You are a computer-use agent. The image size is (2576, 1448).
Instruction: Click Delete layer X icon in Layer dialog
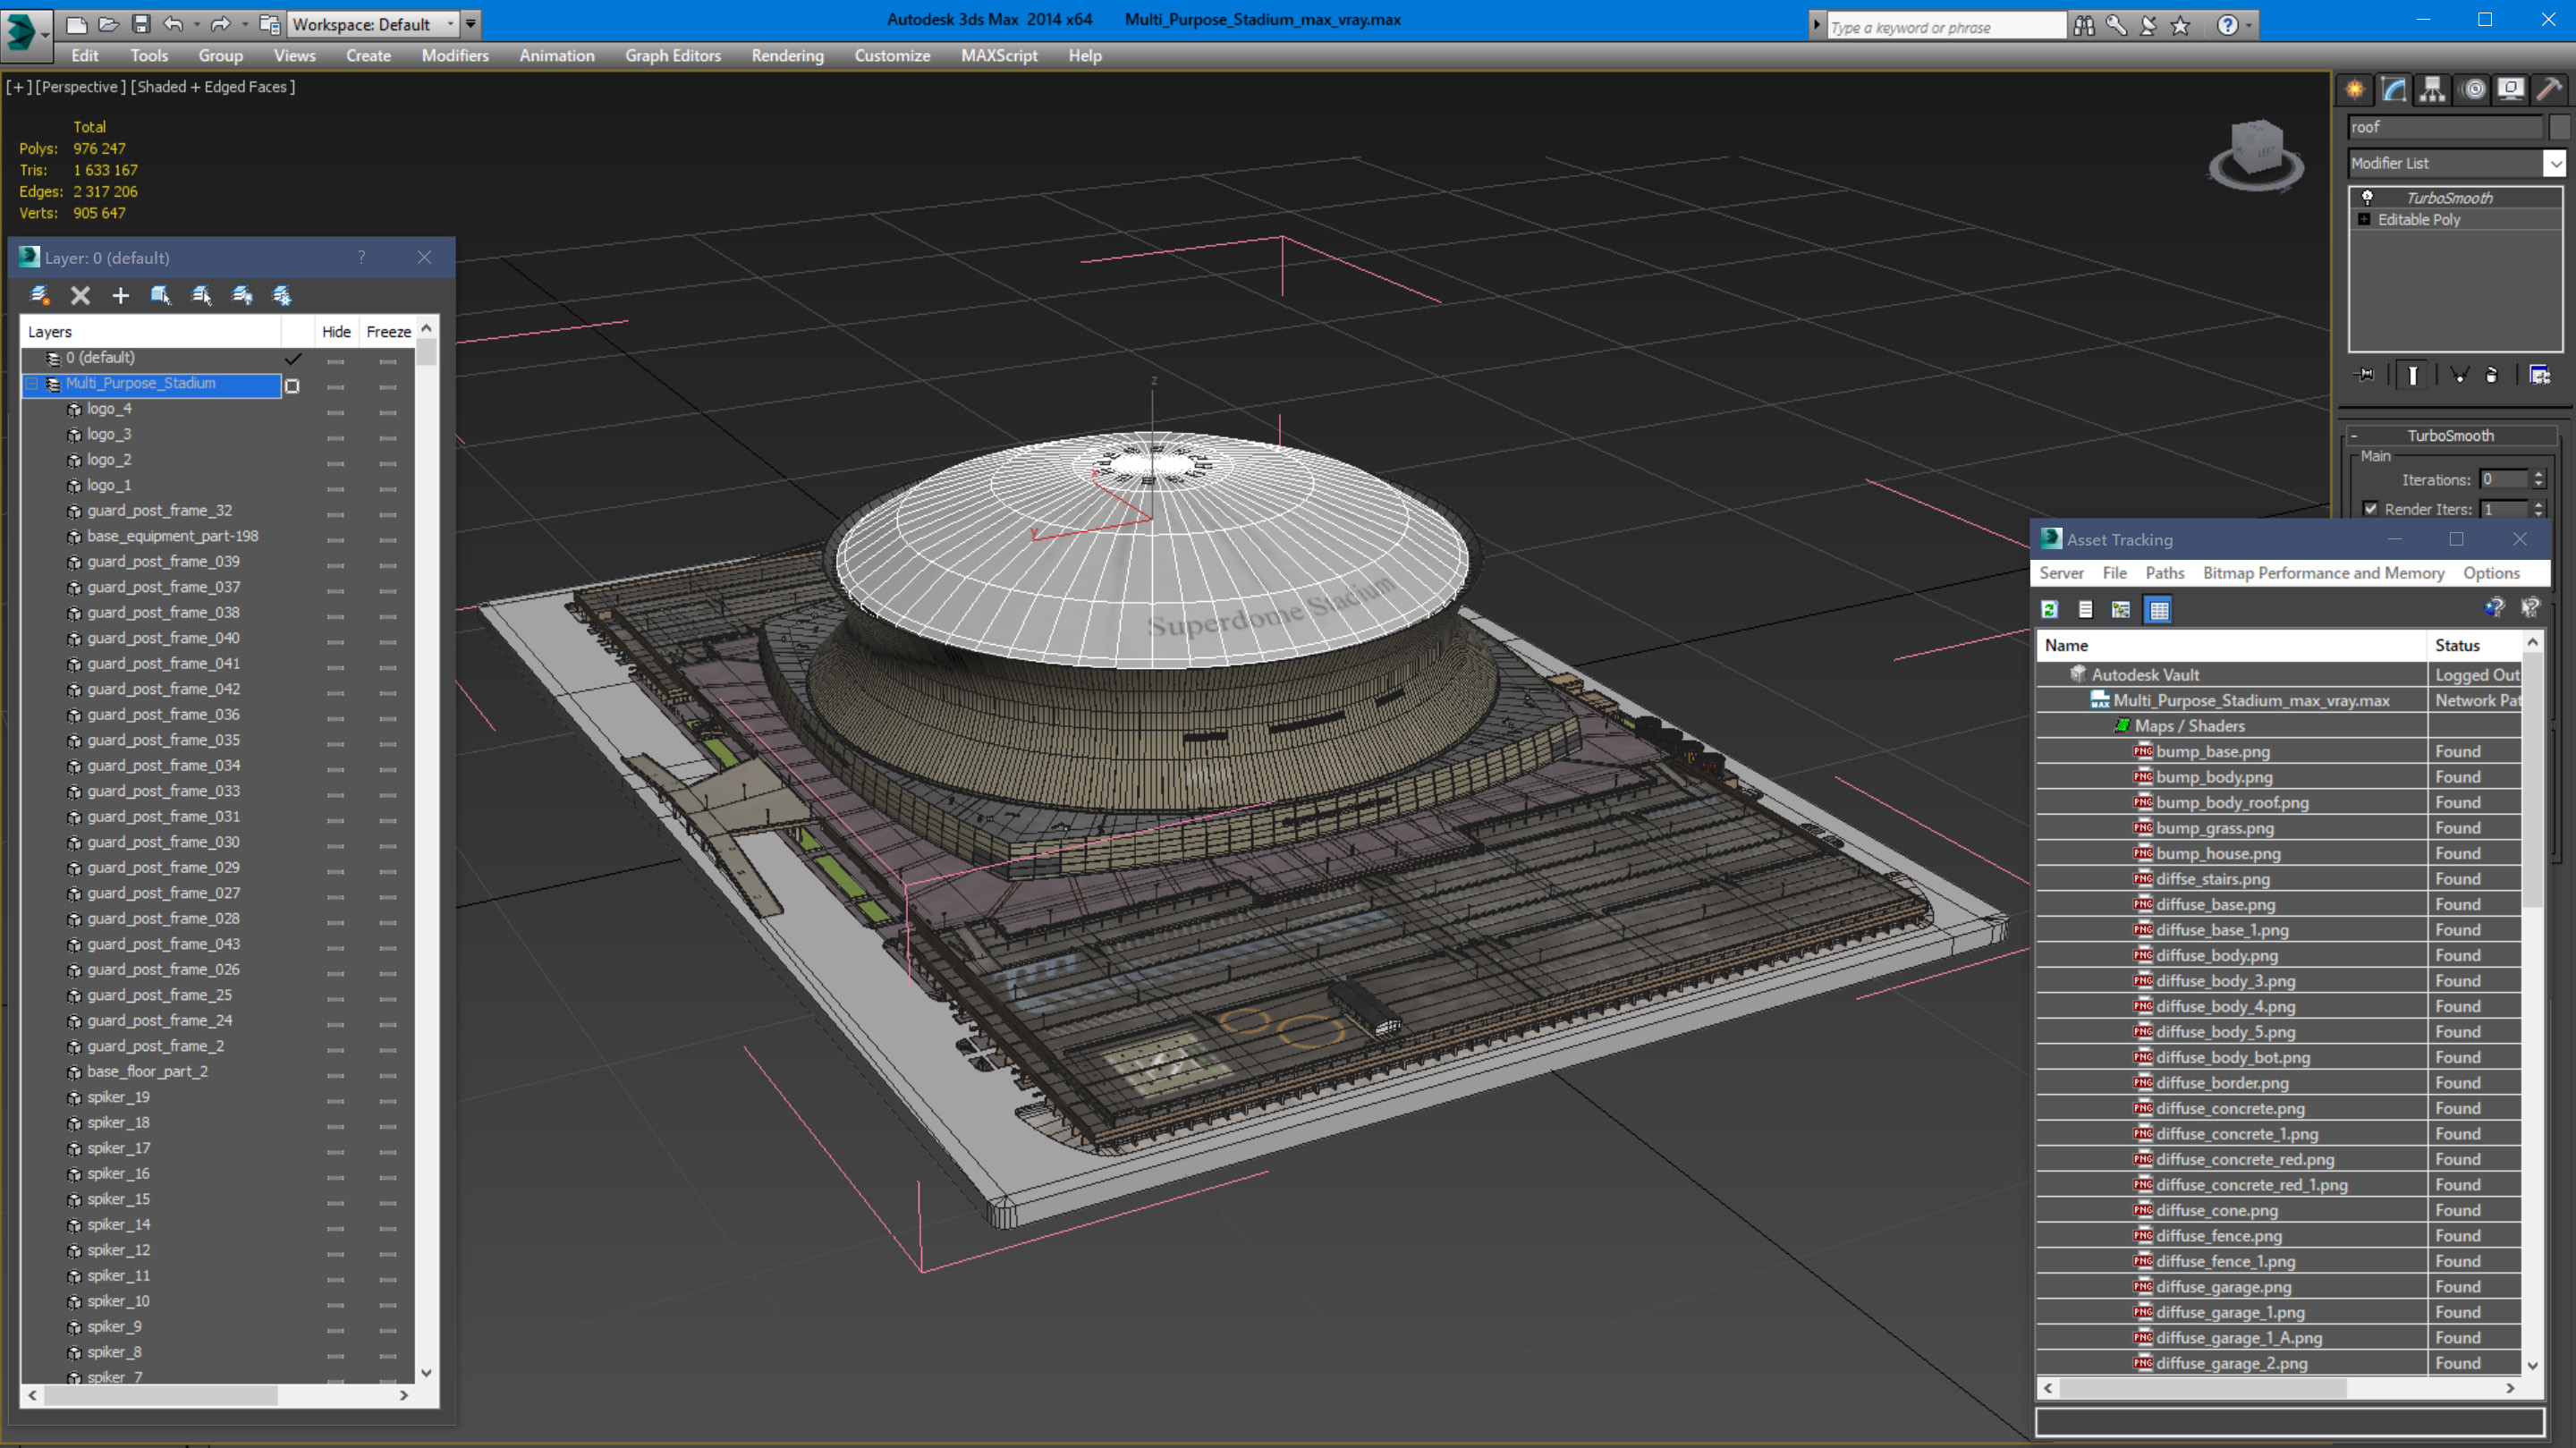[80, 295]
